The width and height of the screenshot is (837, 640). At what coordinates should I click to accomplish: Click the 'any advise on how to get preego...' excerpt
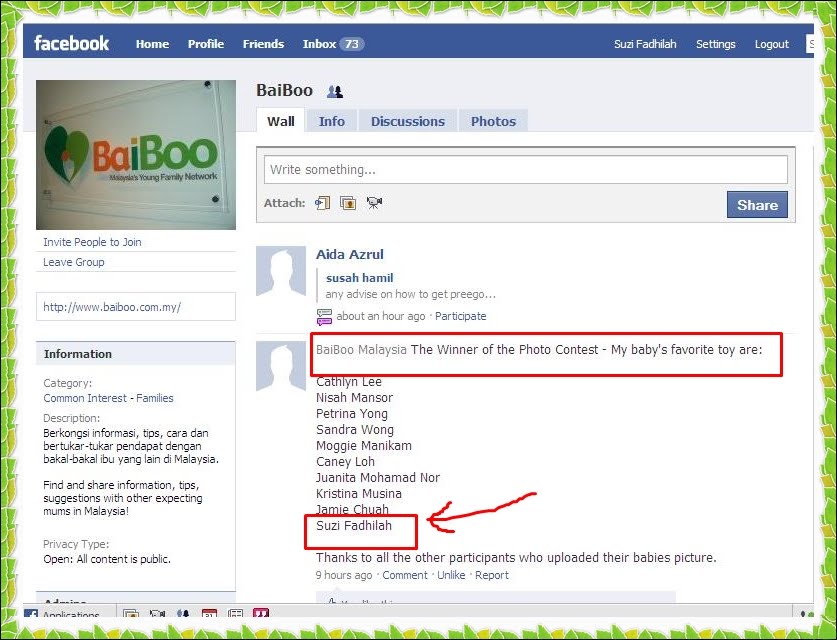pyautogui.click(x=410, y=294)
